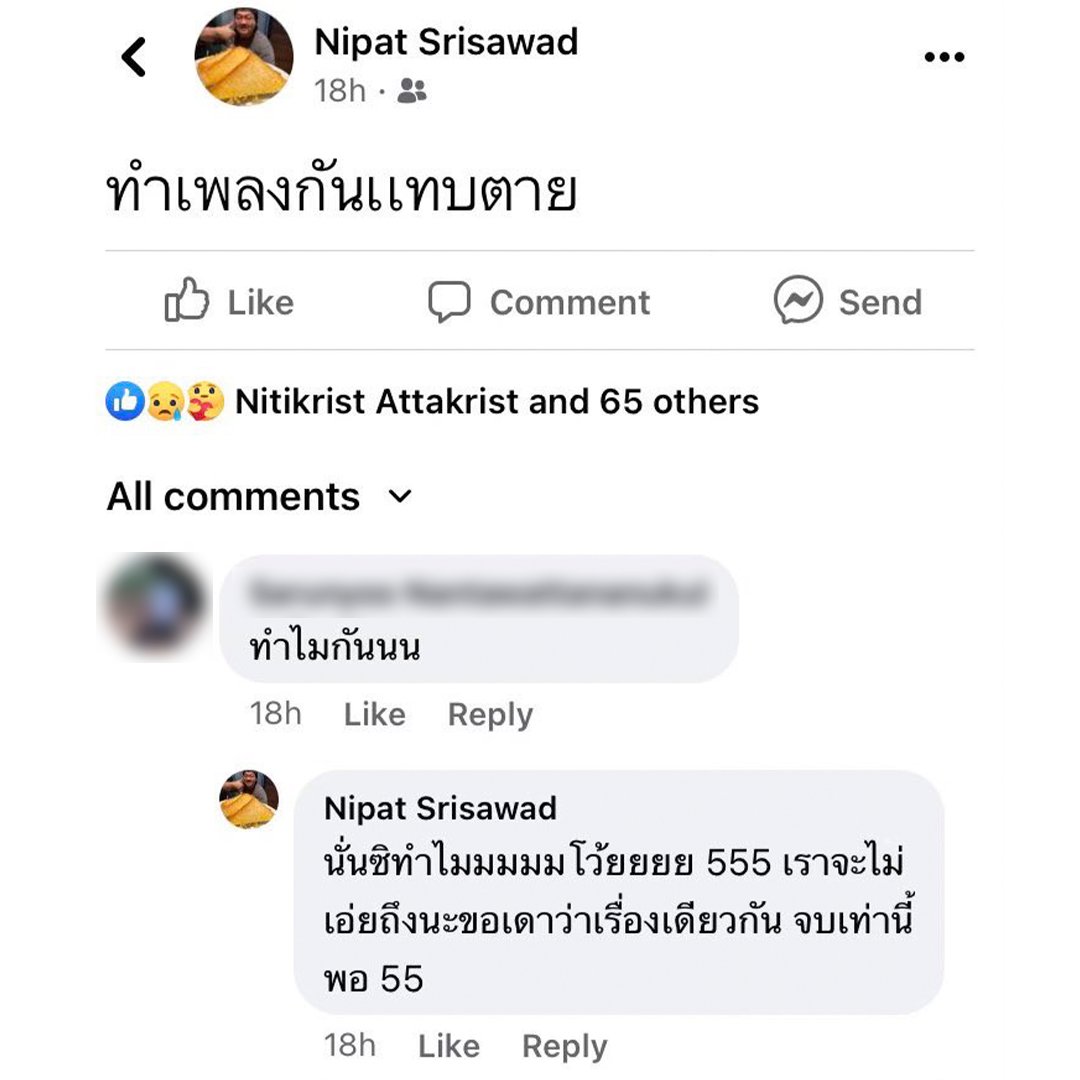The height and width of the screenshot is (1080, 1080).
Task: Tap the care hug reaction emoji
Action: coord(205,401)
